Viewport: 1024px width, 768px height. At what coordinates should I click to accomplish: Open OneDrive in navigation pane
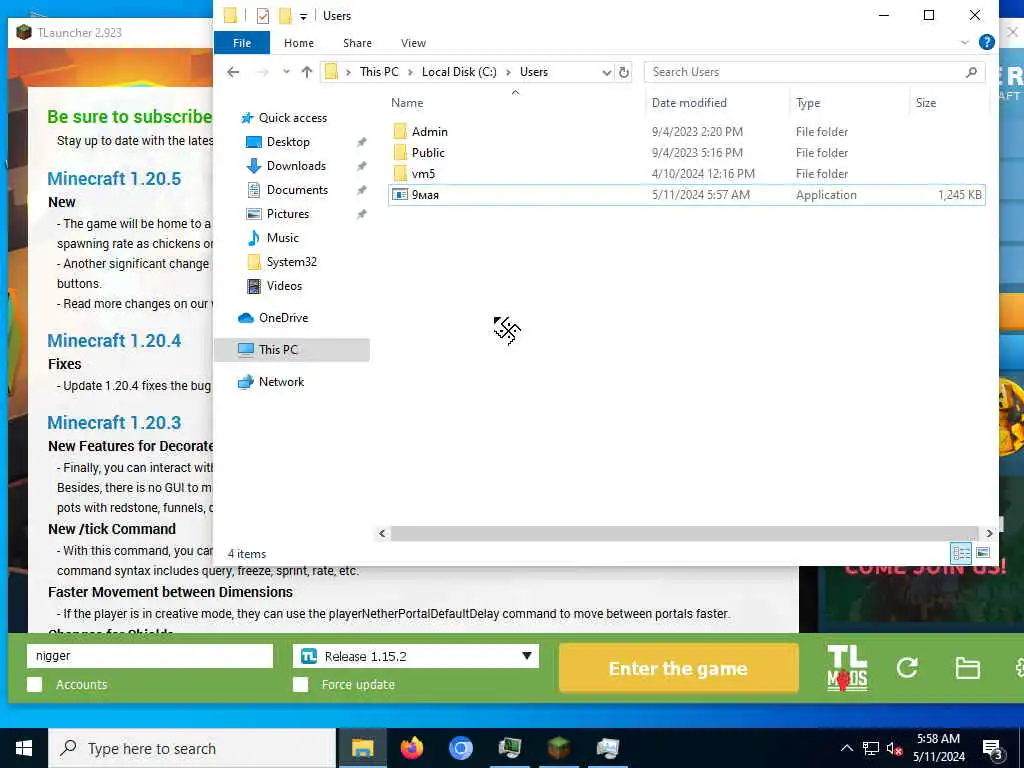283,318
